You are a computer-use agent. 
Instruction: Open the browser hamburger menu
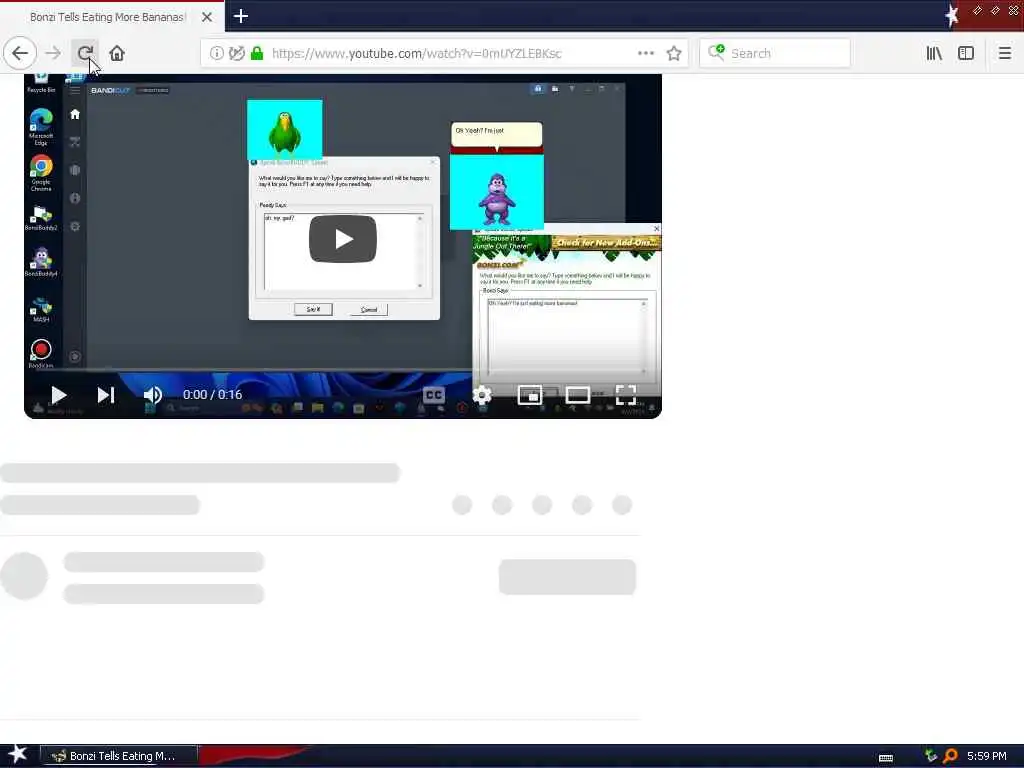tap(1004, 53)
